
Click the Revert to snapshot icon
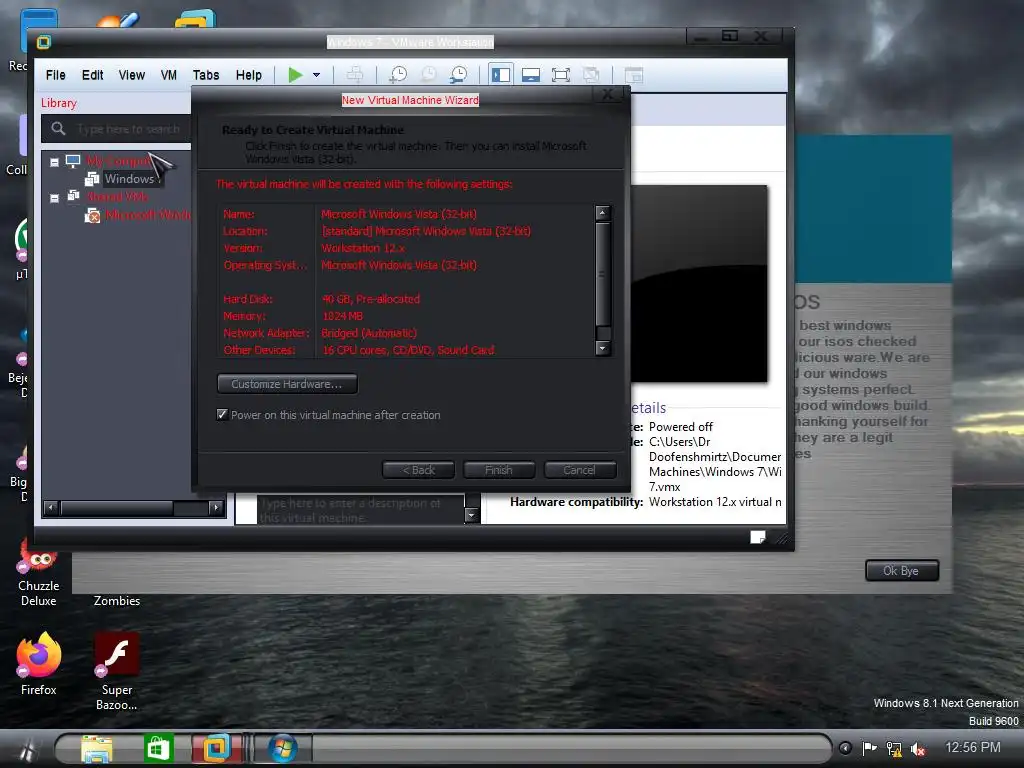click(x=428, y=75)
